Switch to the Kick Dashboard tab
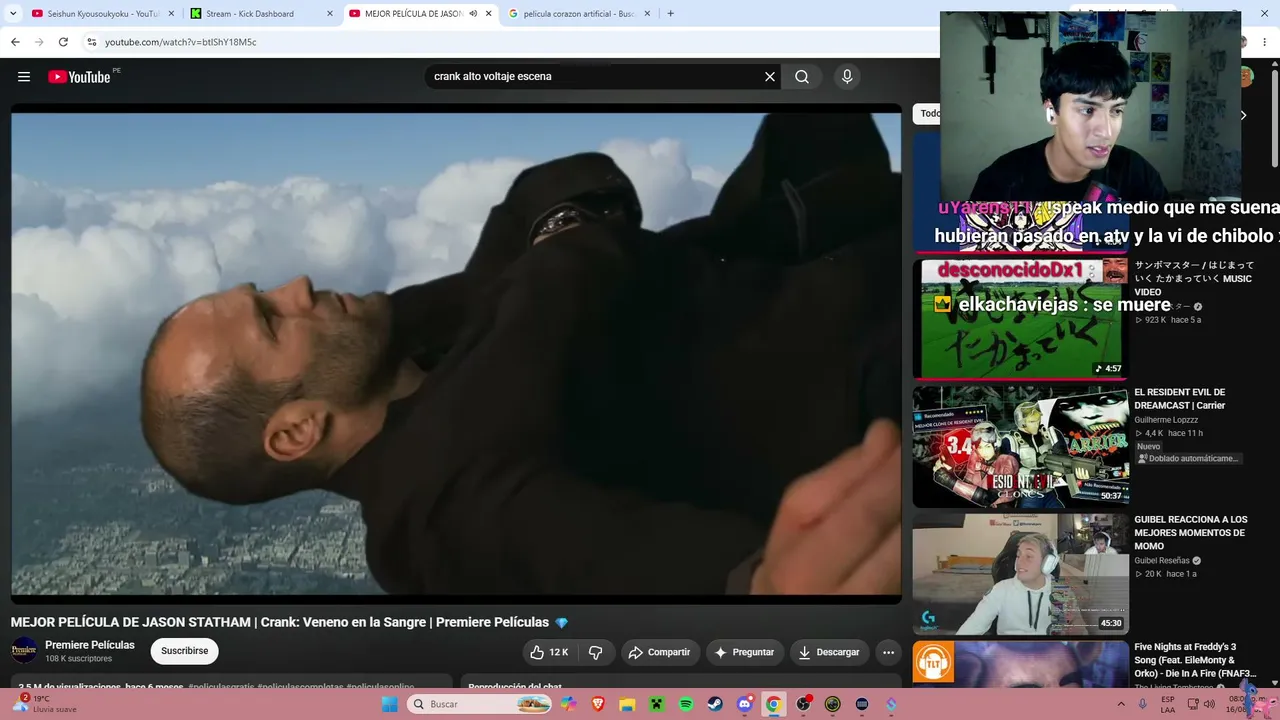 (262, 14)
